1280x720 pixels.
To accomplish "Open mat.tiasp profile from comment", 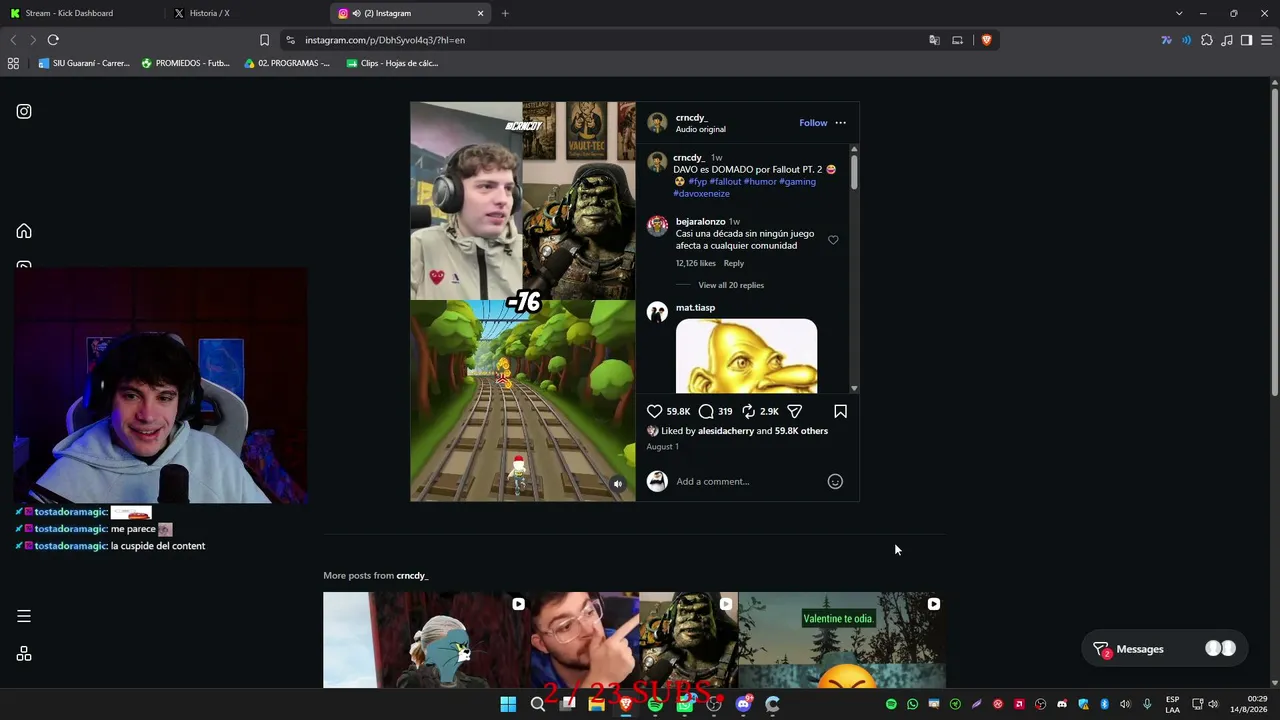I will 695,307.
